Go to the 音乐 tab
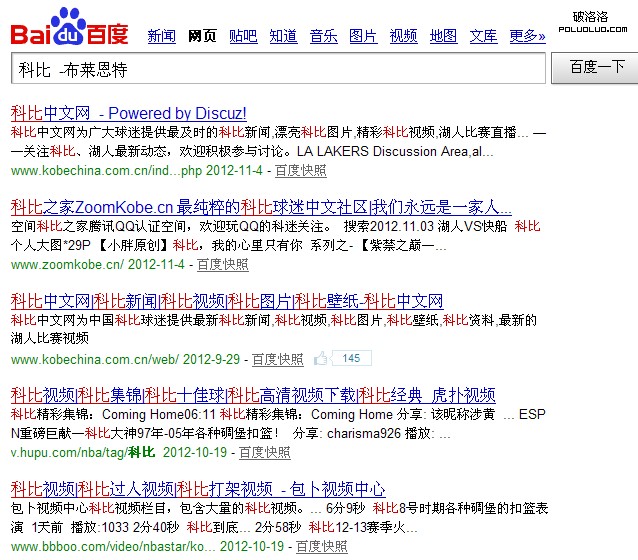The image size is (638, 560). (x=323, y=36)
